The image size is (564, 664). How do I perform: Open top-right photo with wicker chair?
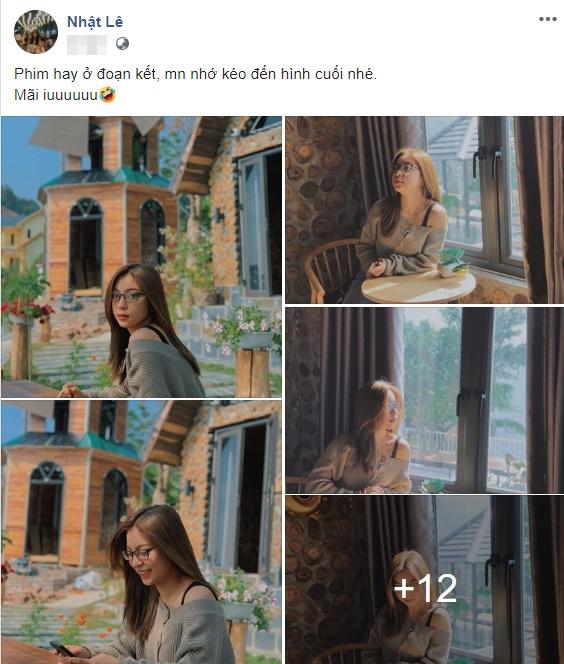tap(424, 210)
